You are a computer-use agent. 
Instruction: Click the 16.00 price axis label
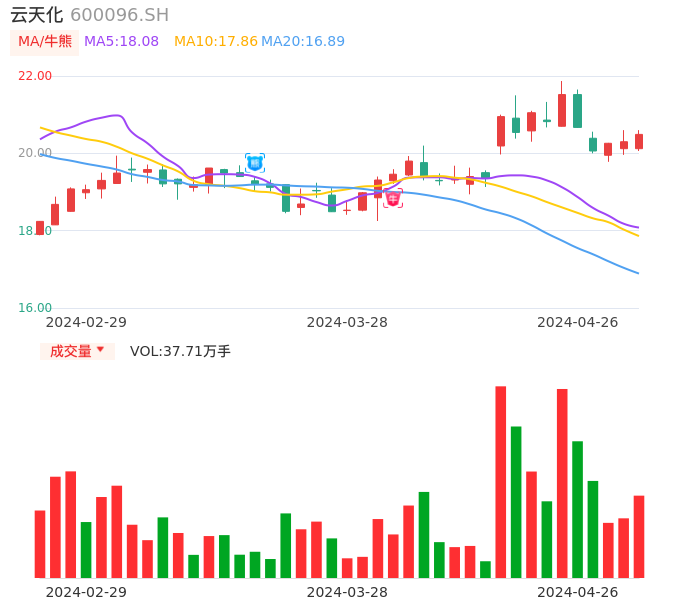click(35, 308)
